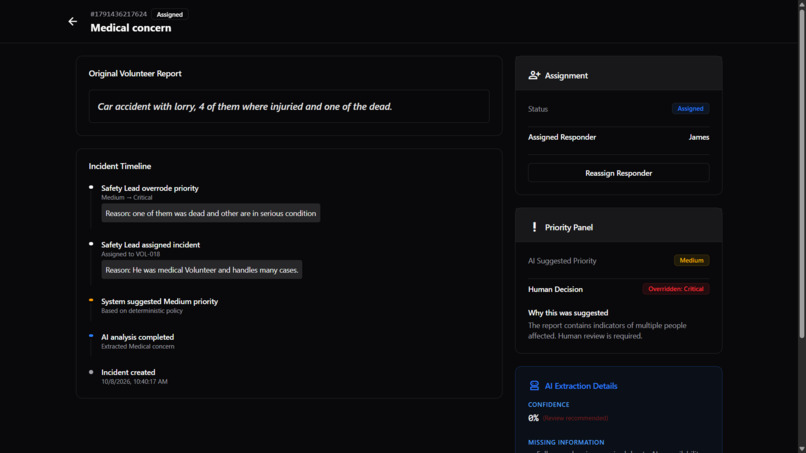
Task: Click the Original Volunteer Report heading
Action: click(x=135, y=74)
